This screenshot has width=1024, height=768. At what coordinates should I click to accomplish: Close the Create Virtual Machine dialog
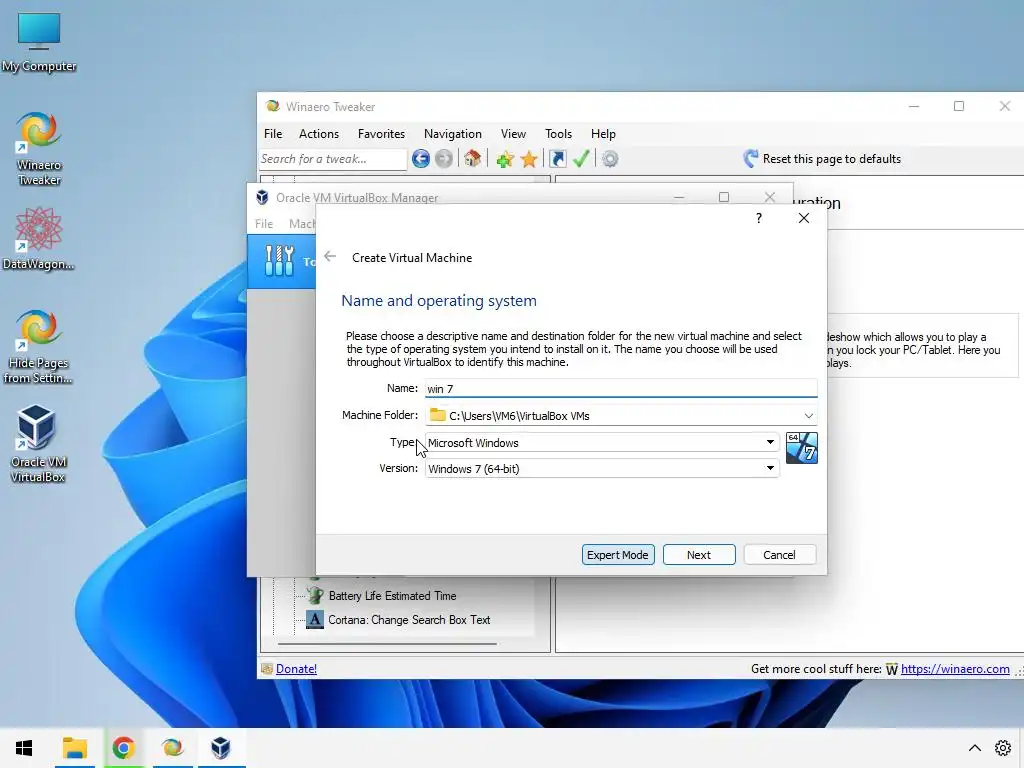[804, 218]
